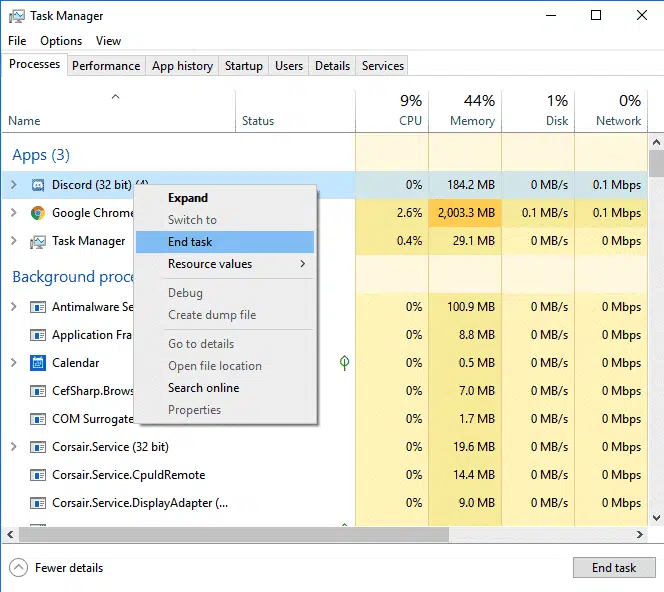Switch to the Performance tab
Screen dimensions: 664x592
tap(106, 66)
